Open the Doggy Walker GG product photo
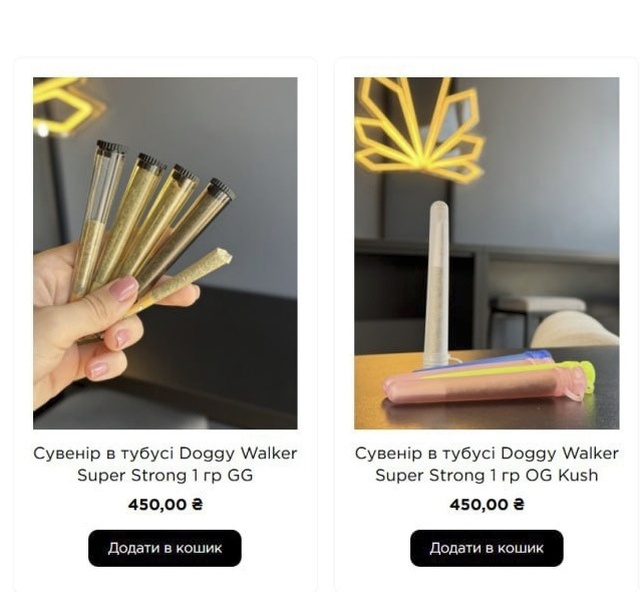The width and height of the screenshot is (640, 592). pyautogui.click(x=165, y=253)
